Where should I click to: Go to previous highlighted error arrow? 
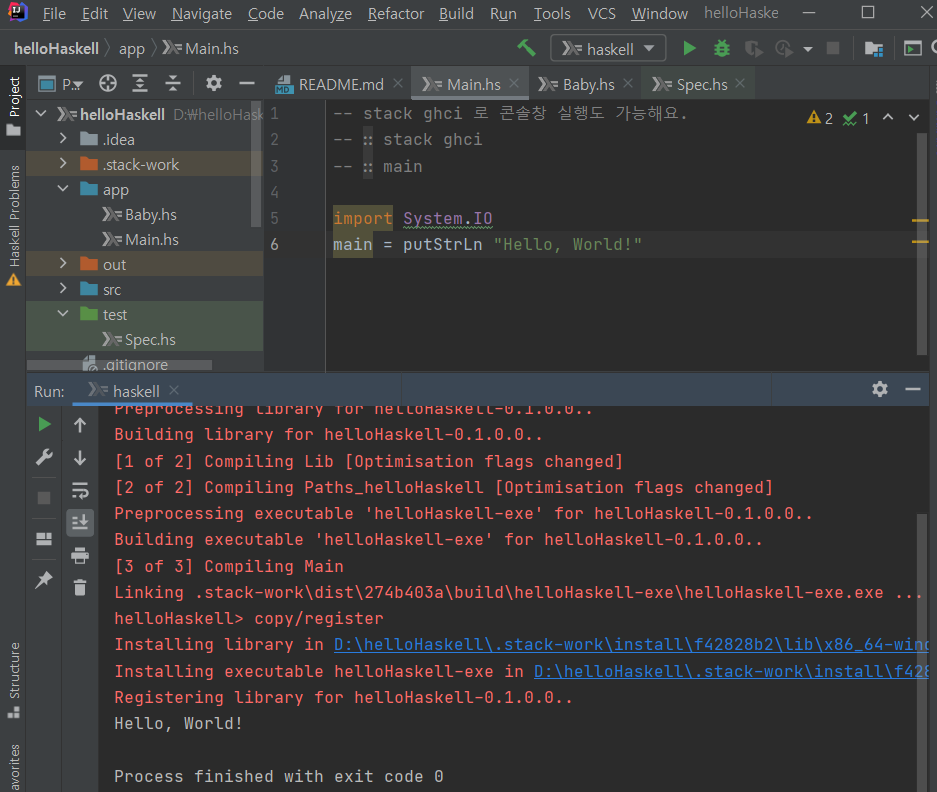[888, 118]
